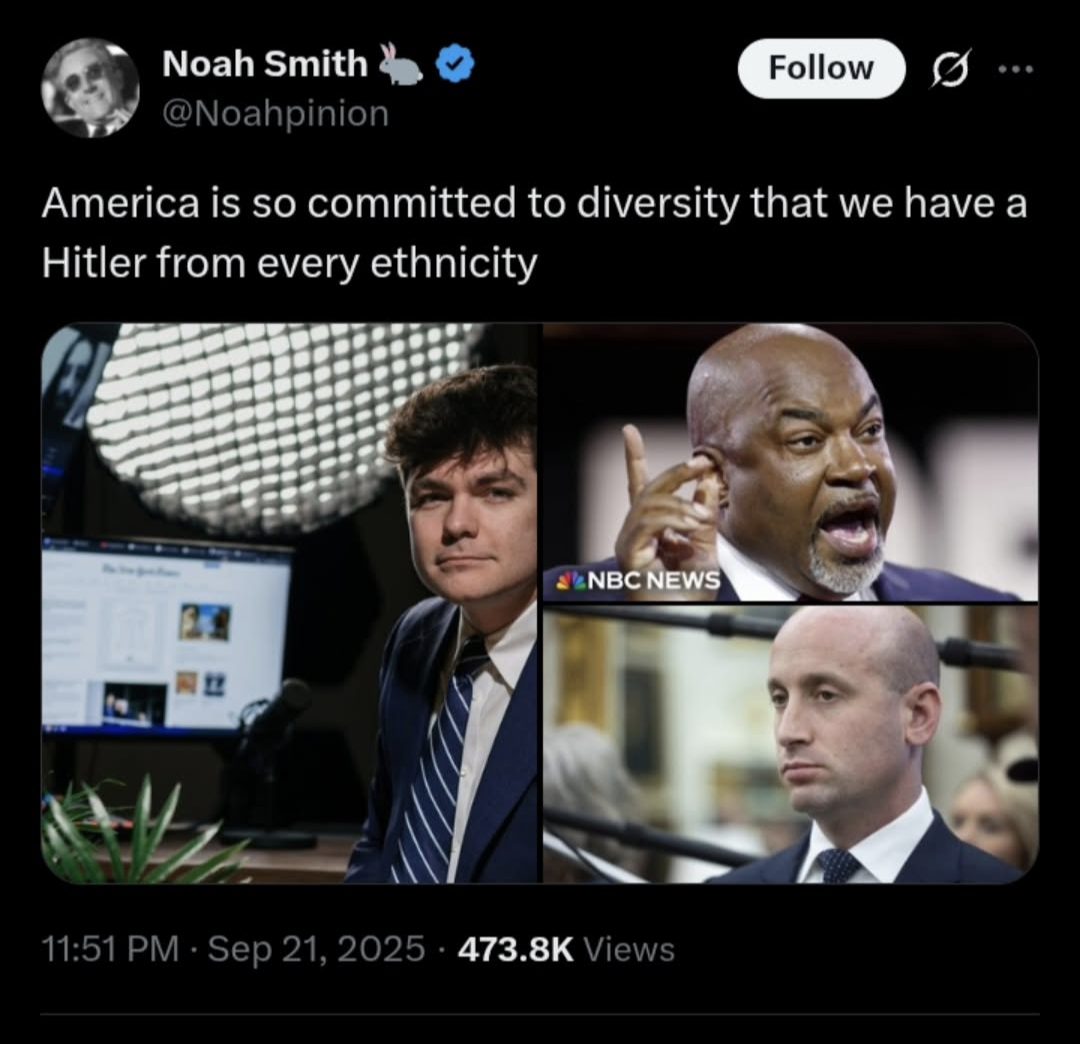Viewport: 1080px width, 1044px height.
Task: Open the Grok slashed-circle icon beside Follow
Action: [x=952, y=67]
